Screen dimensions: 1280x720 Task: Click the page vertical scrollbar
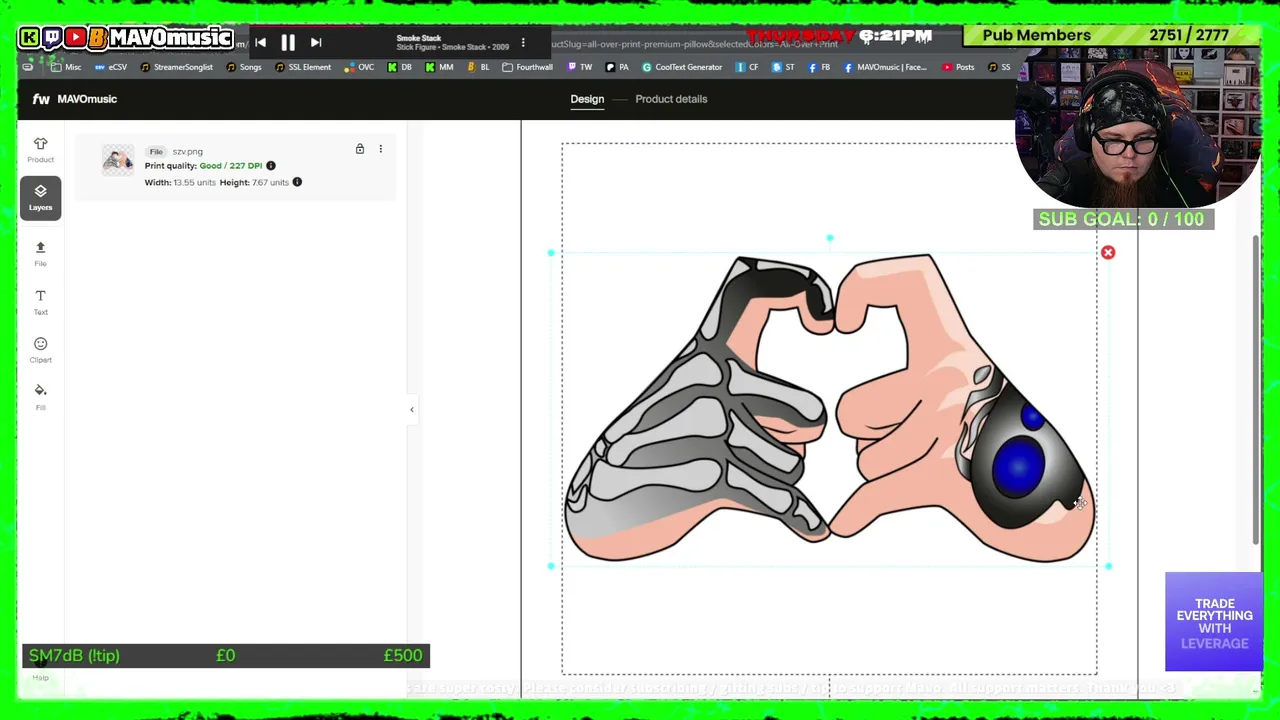point(1256,390)
